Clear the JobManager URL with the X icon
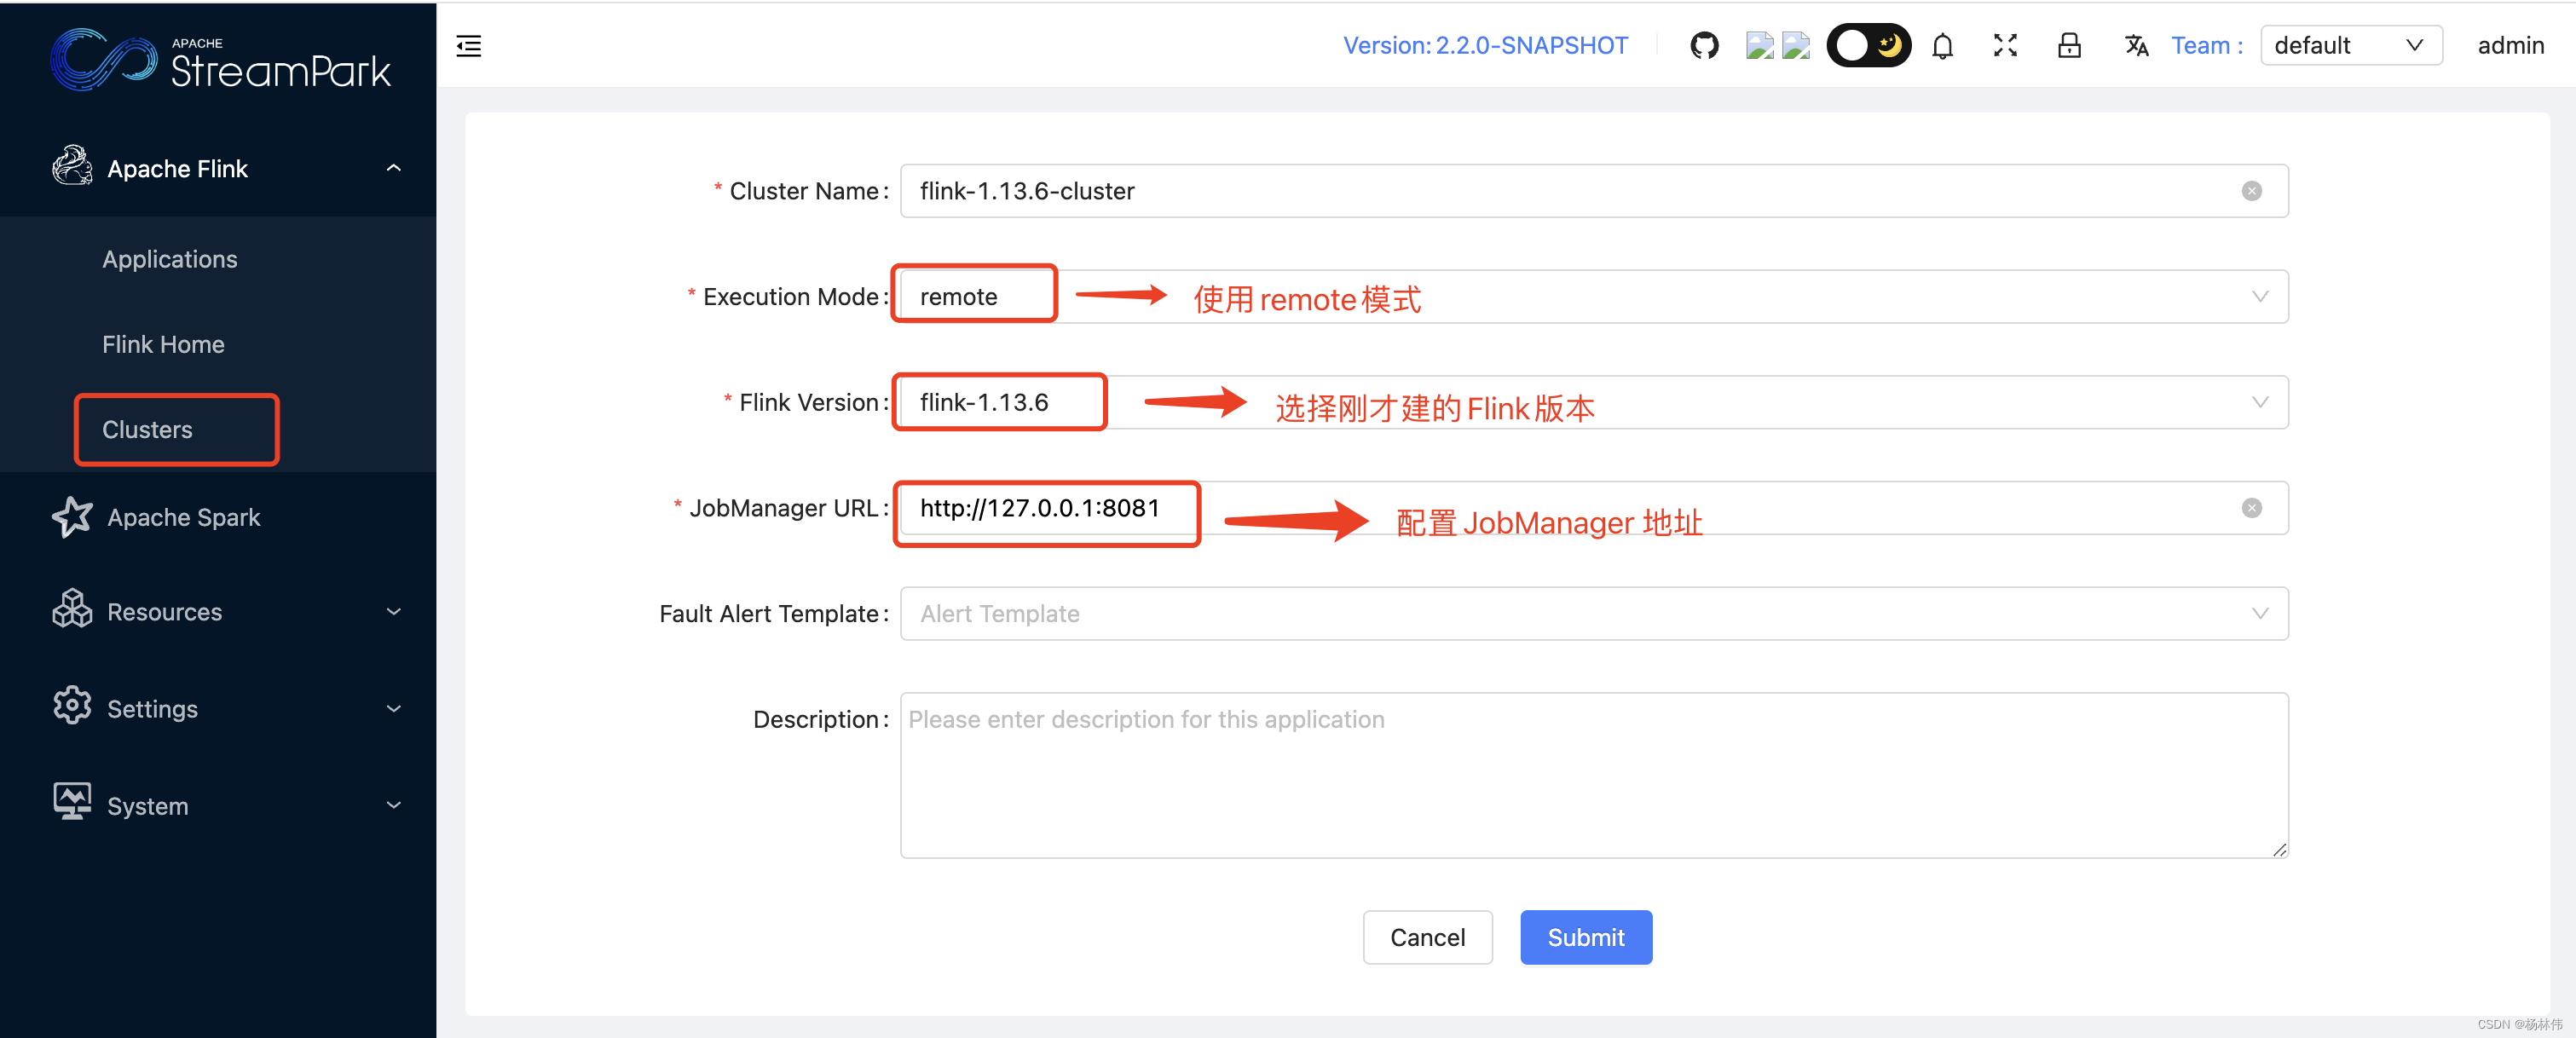 click(x=2251, y=508)
